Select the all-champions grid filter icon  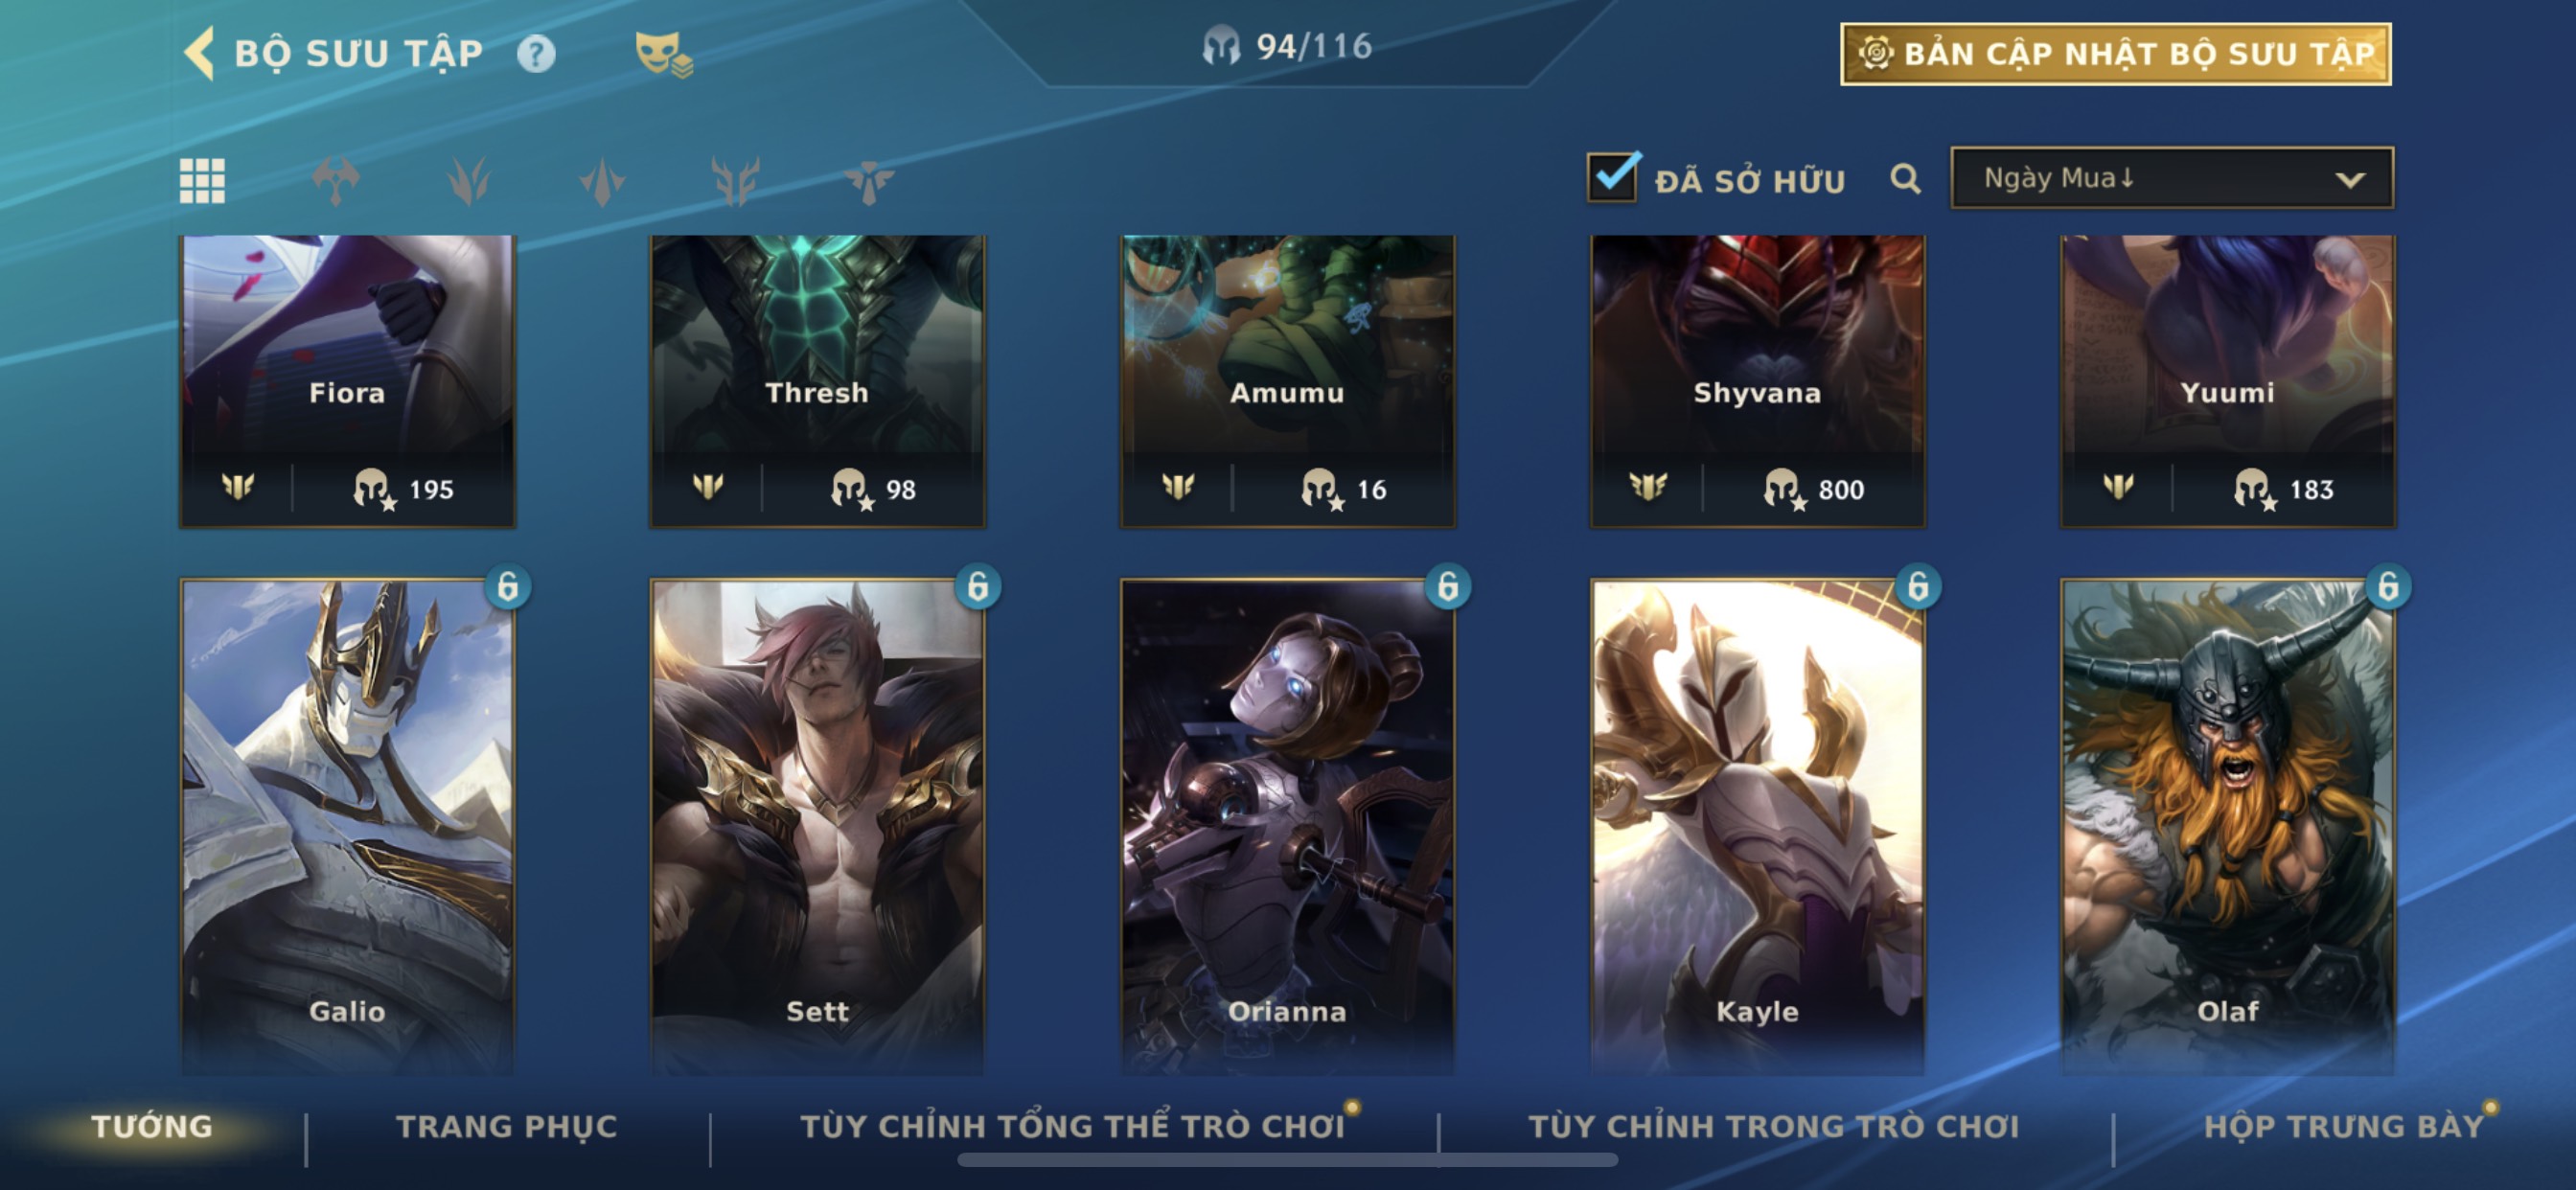click(x=202, y=181)
